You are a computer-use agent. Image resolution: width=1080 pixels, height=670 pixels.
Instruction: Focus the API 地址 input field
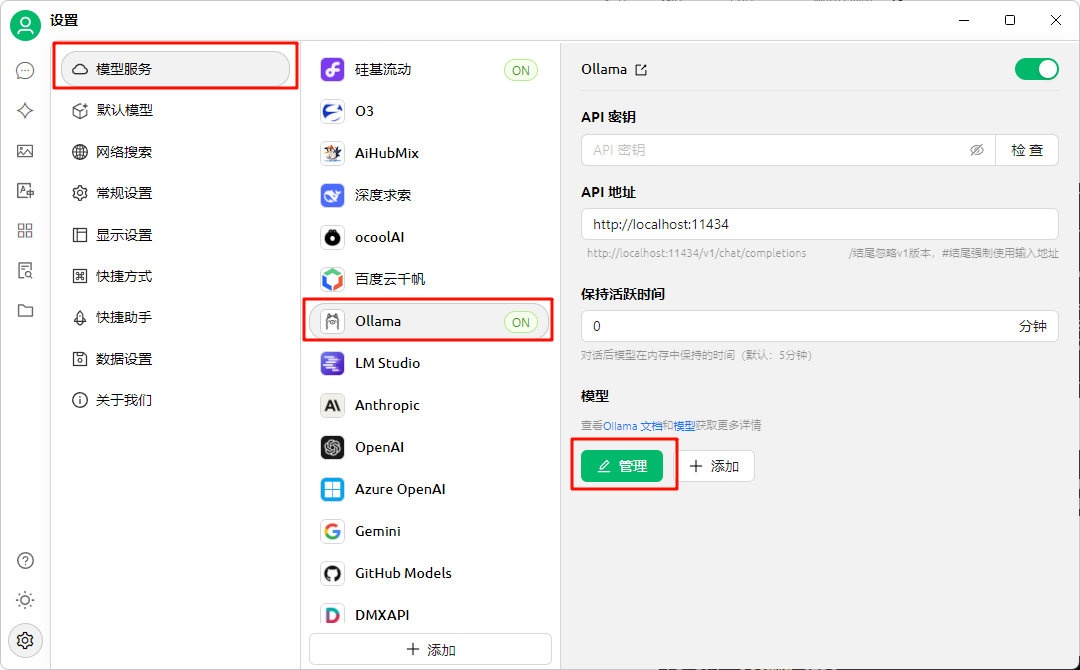click(820, 224)
